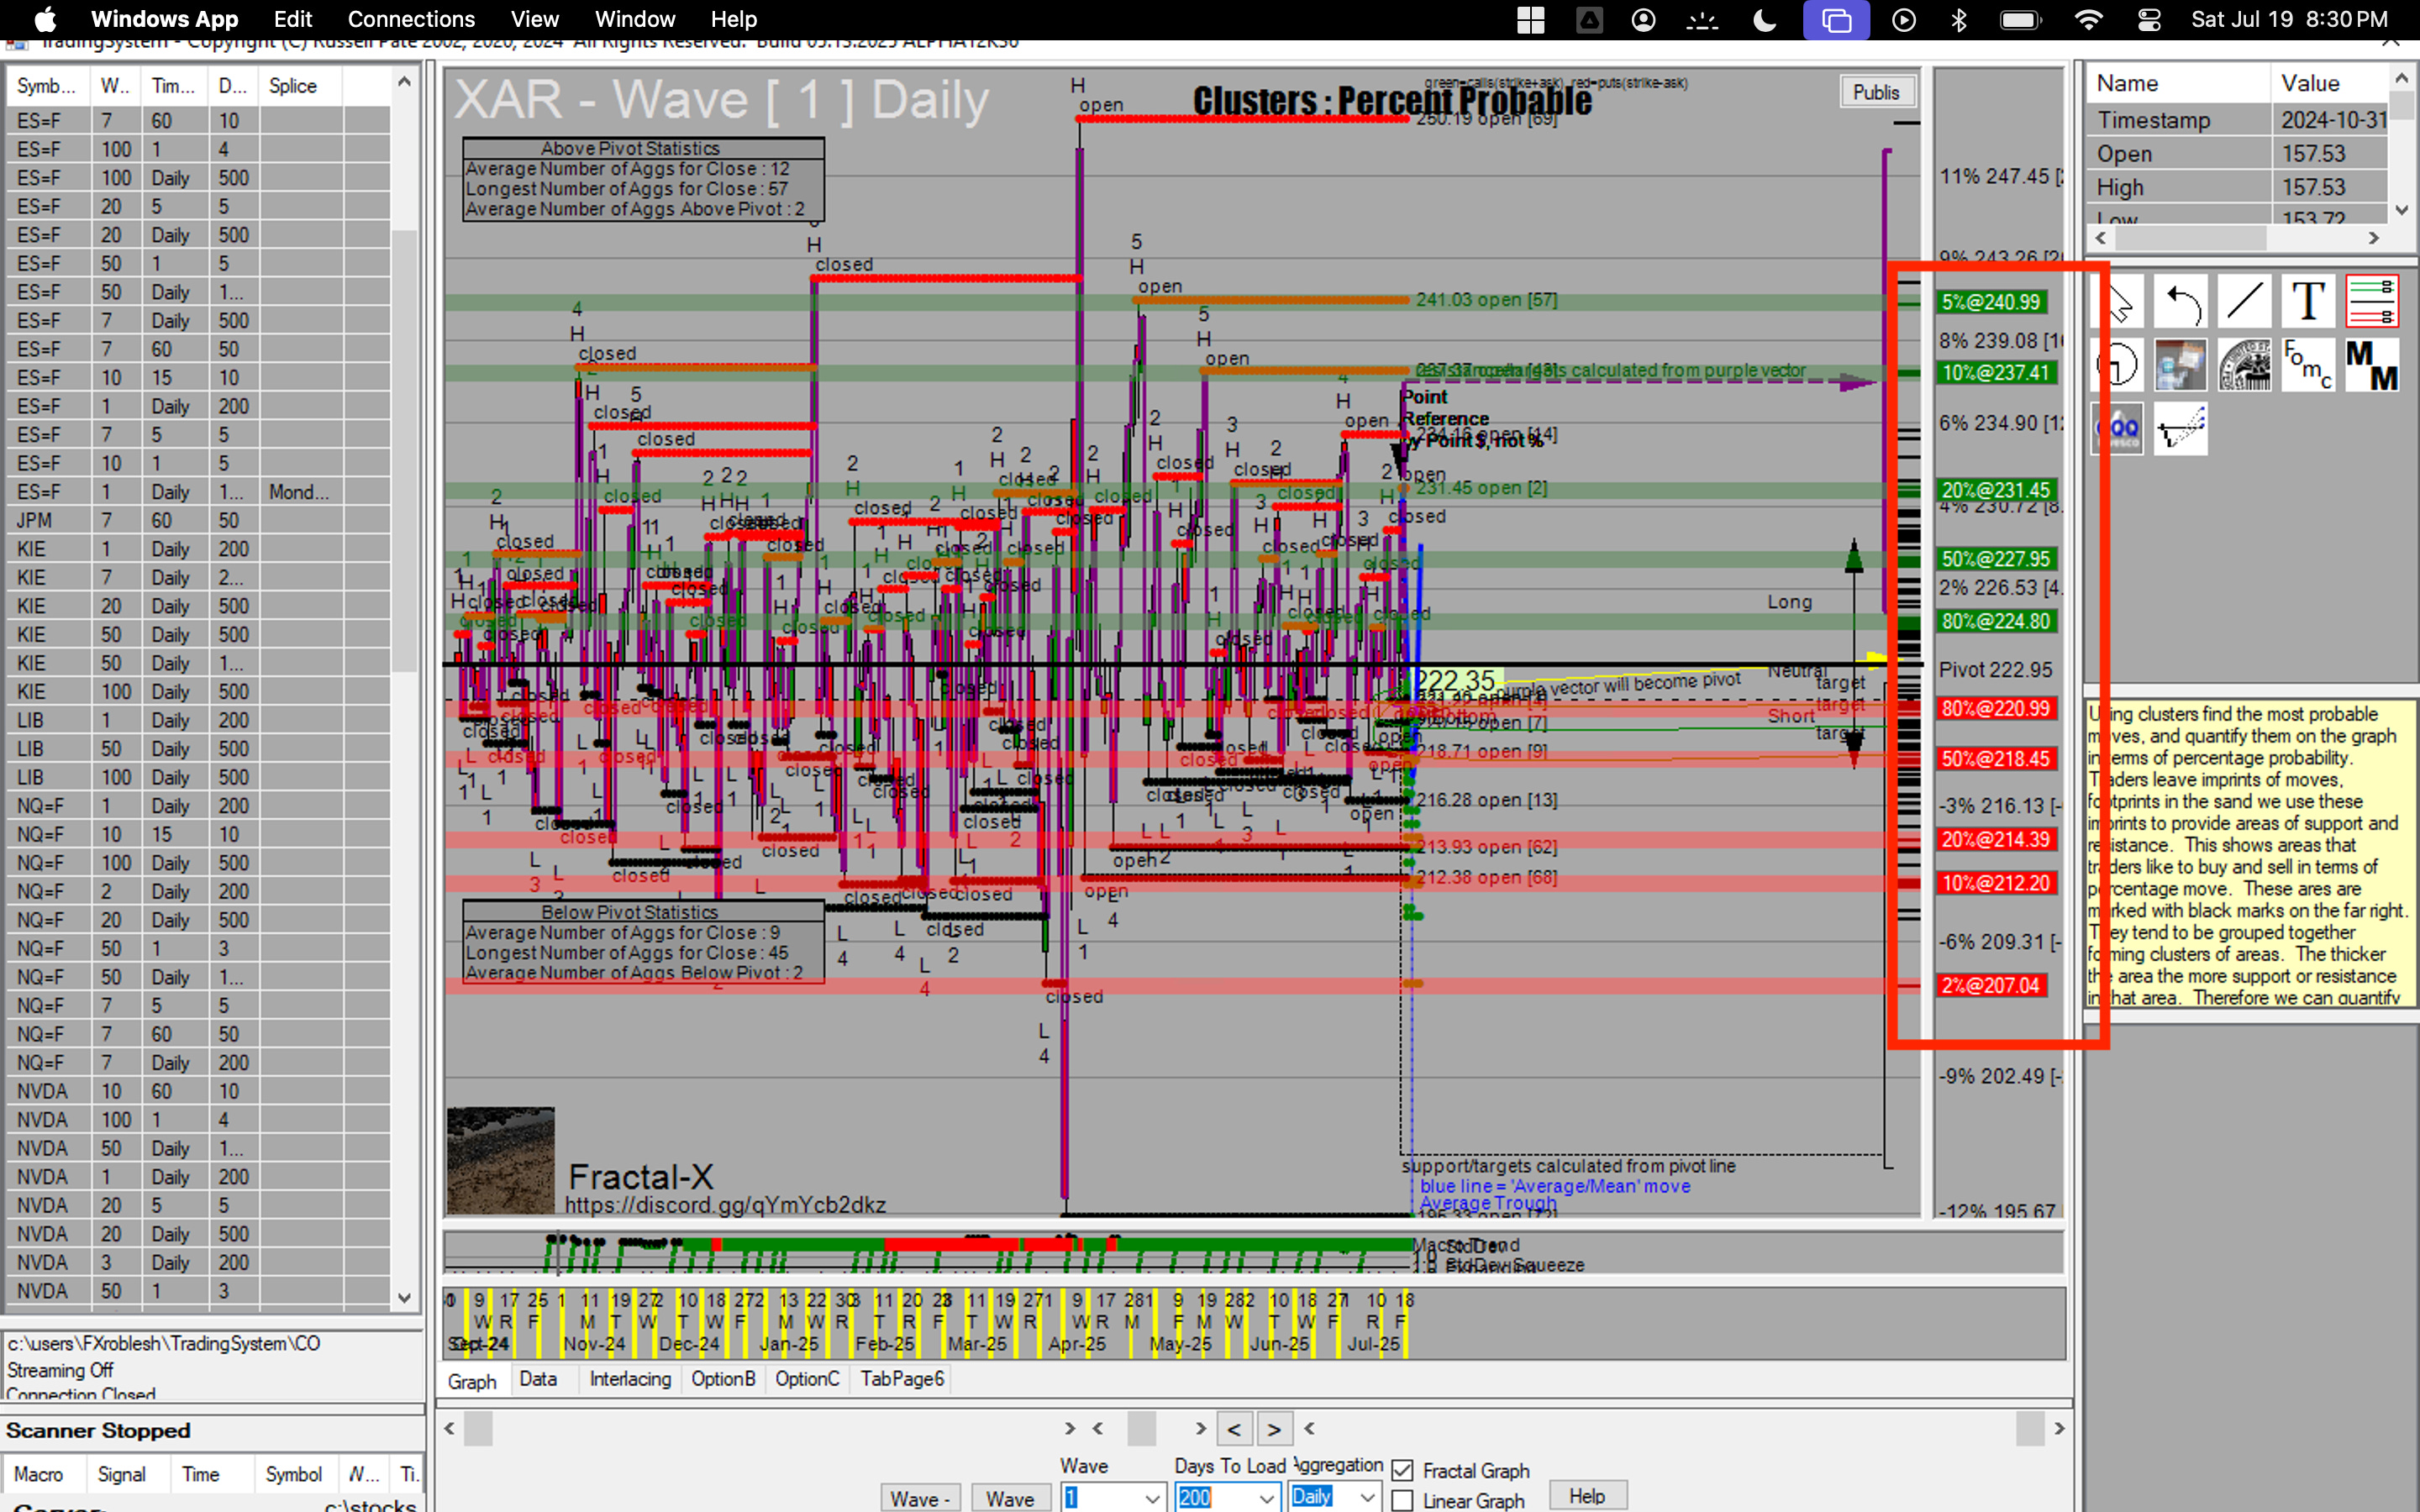
Task: Select the diagonal line drawing tool
Action: coord(2244,301)
